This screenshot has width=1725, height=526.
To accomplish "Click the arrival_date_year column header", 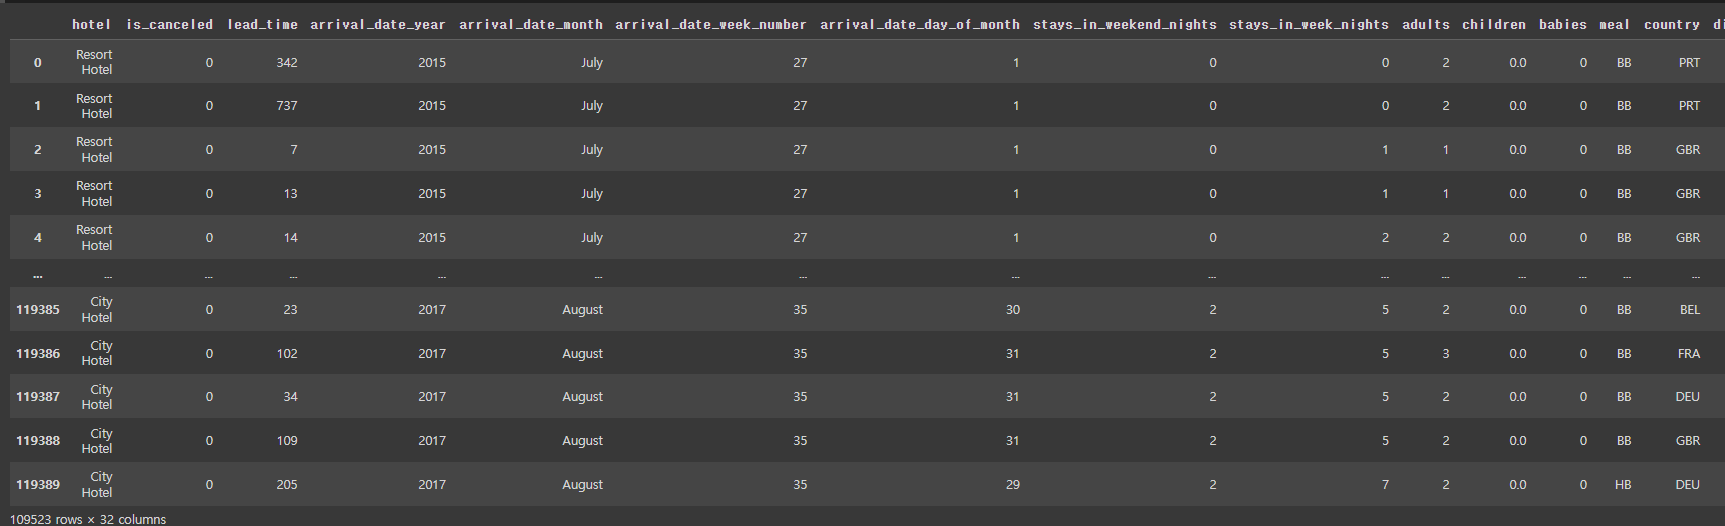I will pos(378,24).
